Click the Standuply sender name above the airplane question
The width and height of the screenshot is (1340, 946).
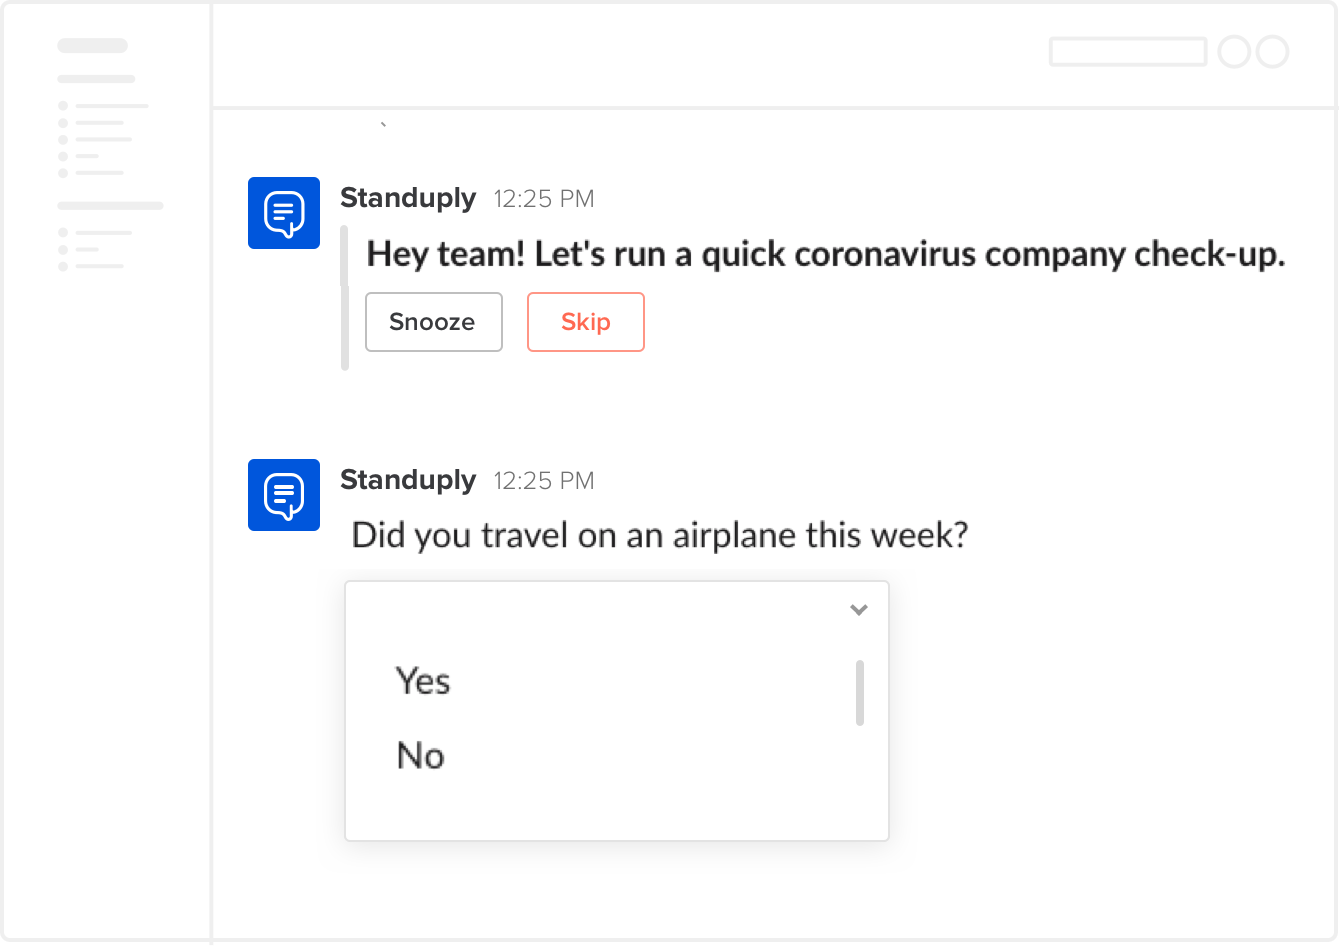(x=408, y=480)
